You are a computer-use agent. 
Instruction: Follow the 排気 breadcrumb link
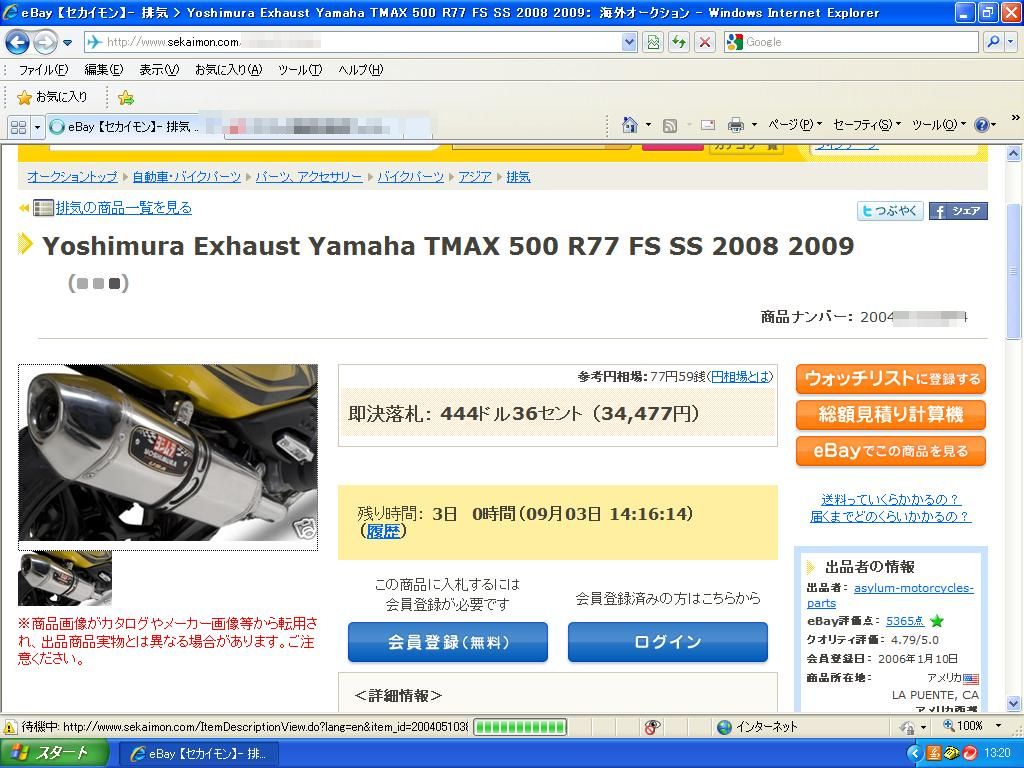[519, 176]
